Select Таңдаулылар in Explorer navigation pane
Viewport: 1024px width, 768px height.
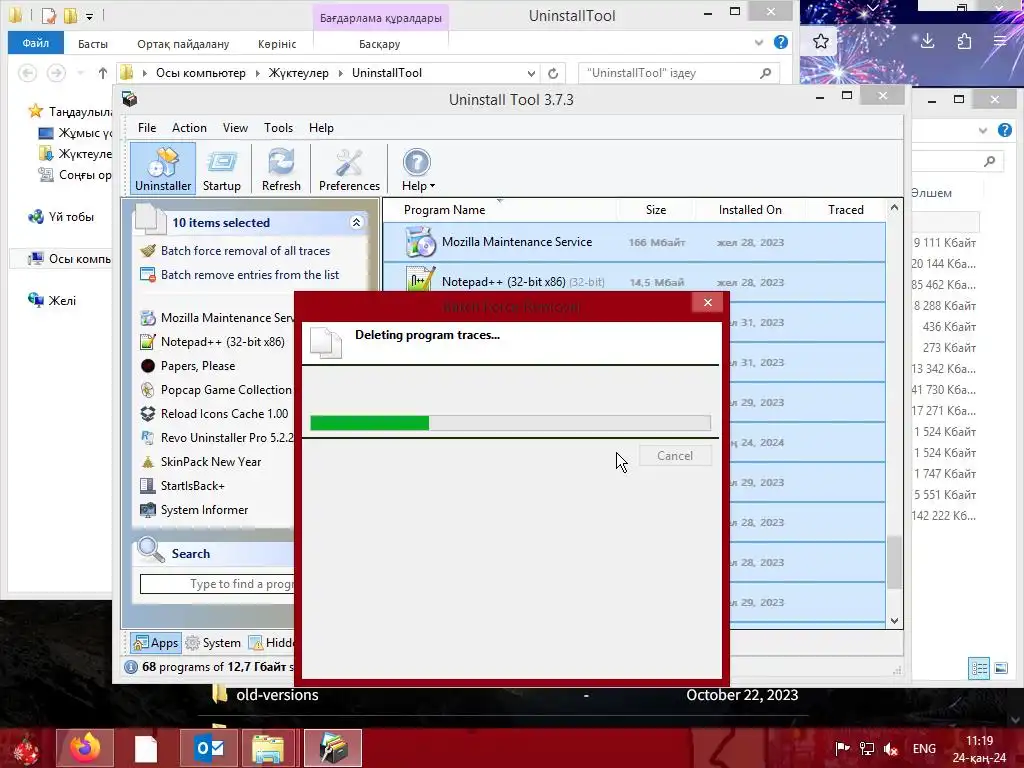[x=70, y=112]
